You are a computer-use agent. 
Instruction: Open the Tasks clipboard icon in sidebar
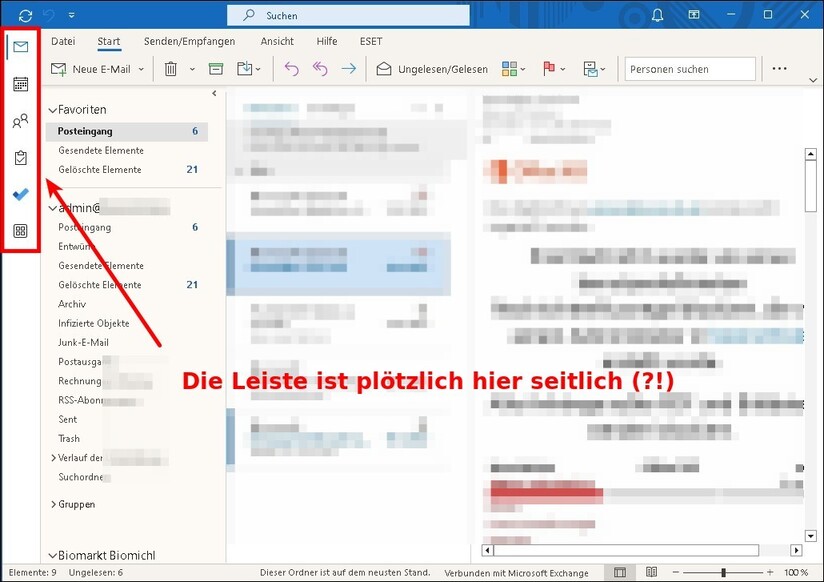(20, 157)
